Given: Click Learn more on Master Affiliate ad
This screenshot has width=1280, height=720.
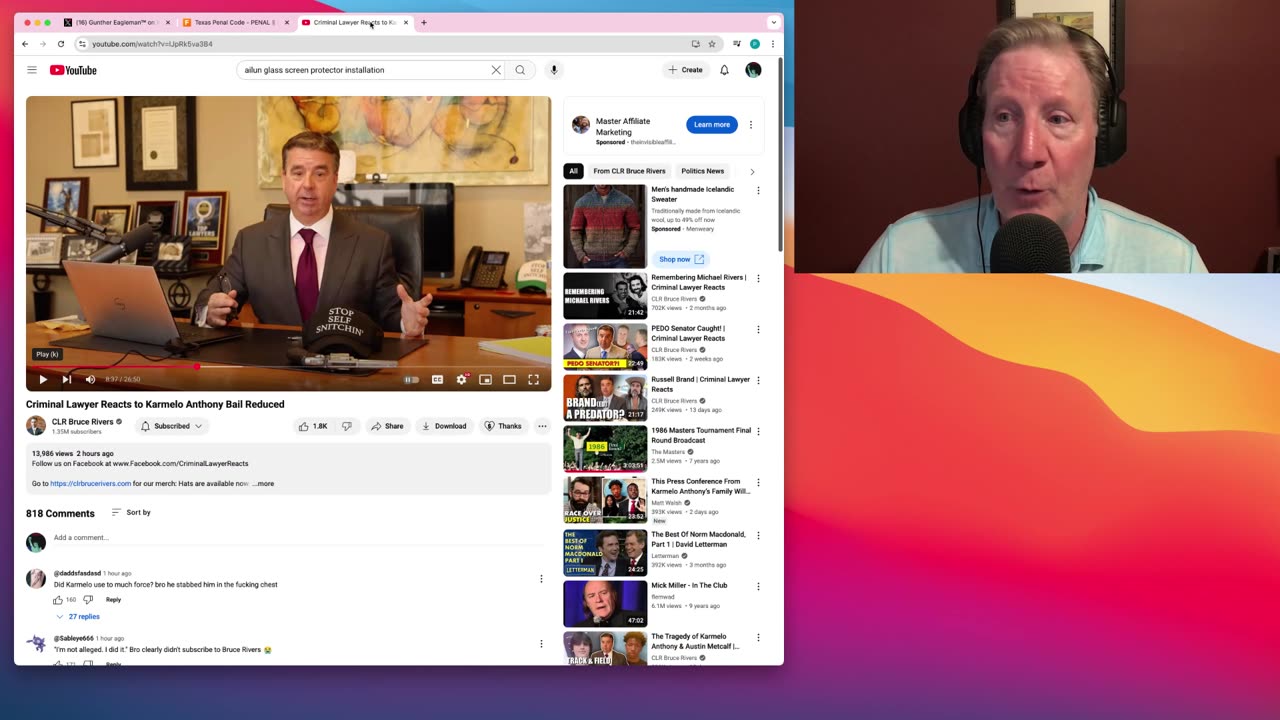Looking at the screenshot, I should pos(712,125).
